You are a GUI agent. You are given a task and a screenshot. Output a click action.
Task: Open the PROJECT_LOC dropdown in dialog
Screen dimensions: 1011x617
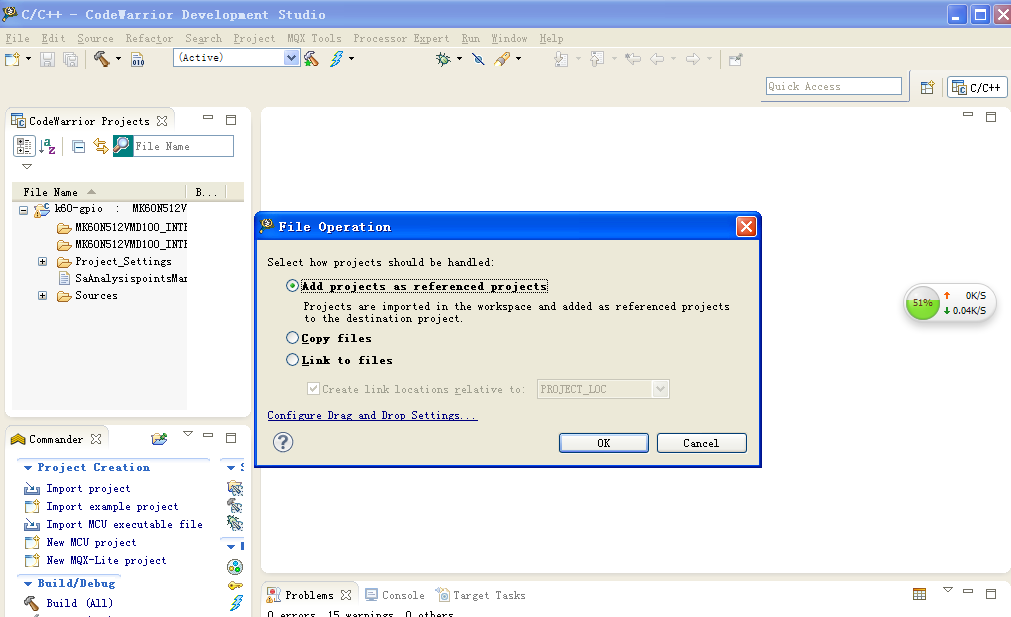(x=660, y=389)
